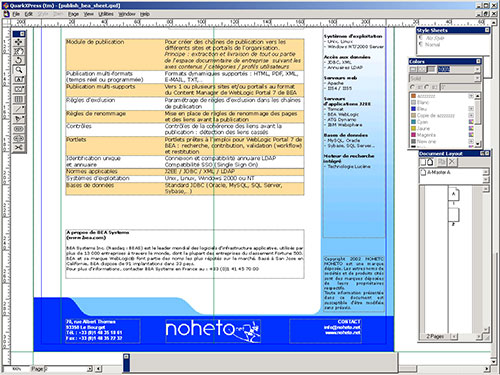The height and width of the screenshot is (375, 500).
Task: Click the Duplicate button in Document Layout
Action: (442, 162)
